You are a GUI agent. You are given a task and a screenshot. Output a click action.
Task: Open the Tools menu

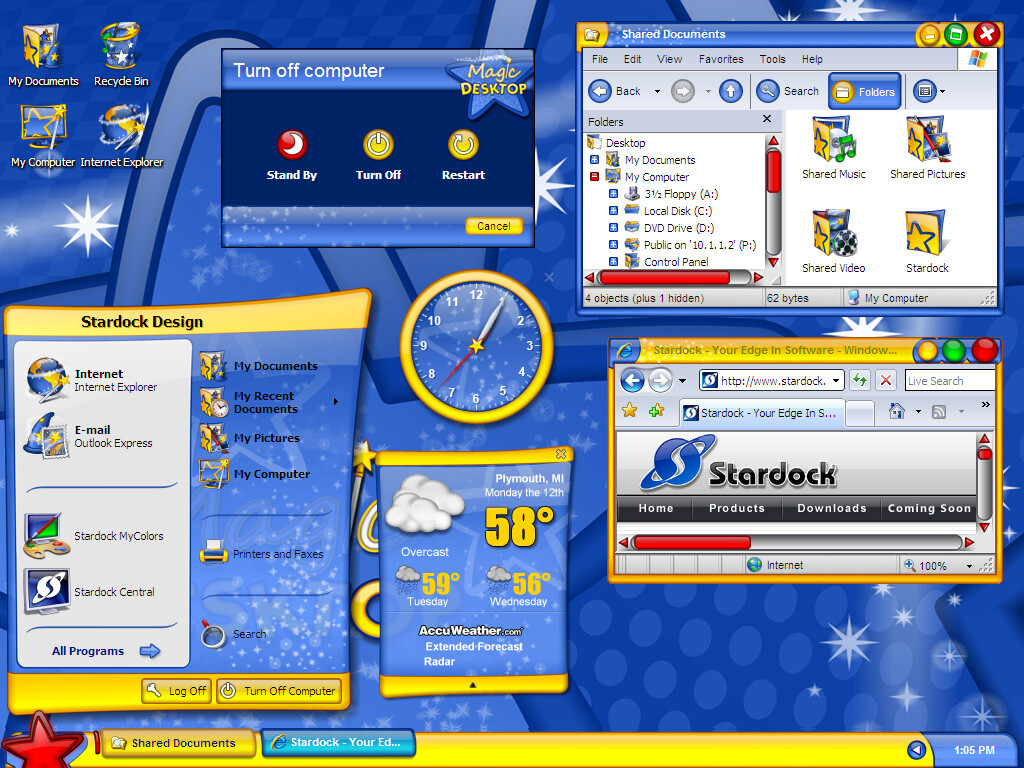pyautogui.click(x=773, y=59)
